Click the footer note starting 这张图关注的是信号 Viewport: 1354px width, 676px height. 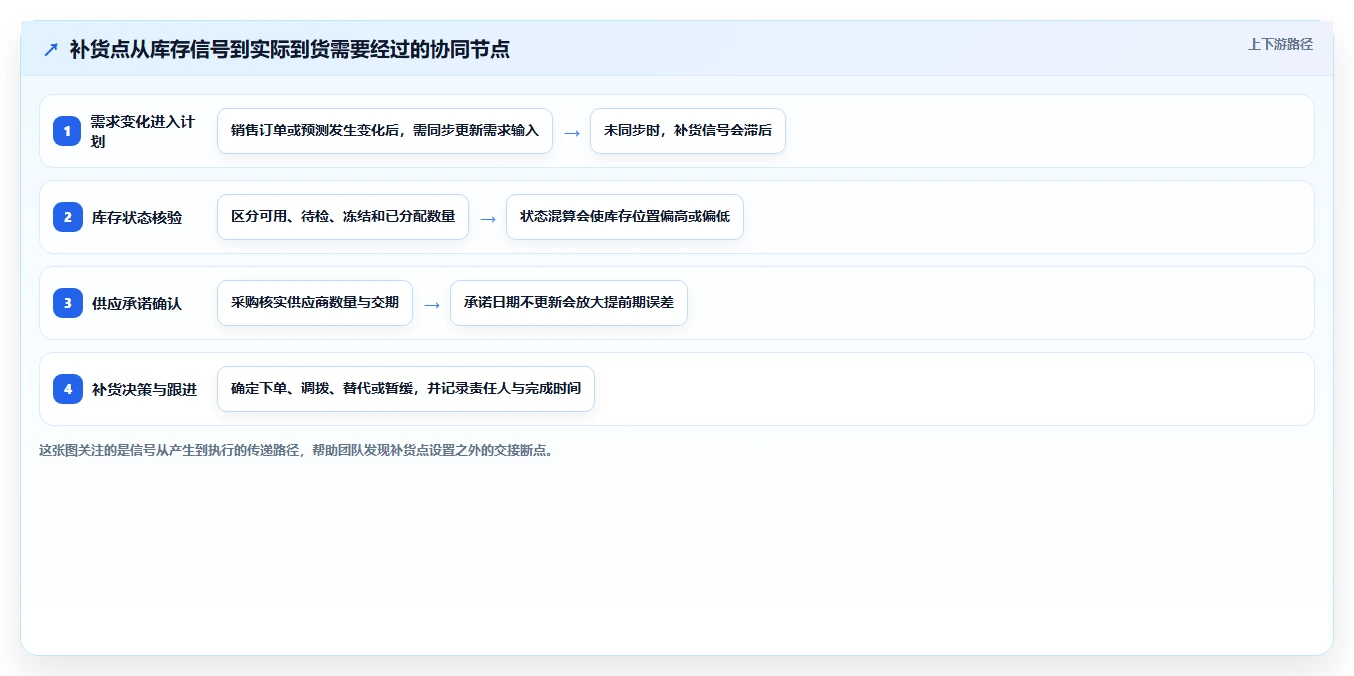coord(296,450)
